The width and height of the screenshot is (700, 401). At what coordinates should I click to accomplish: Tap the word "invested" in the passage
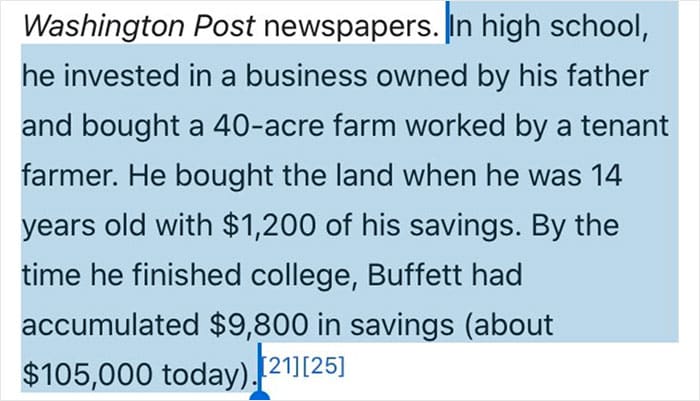tap(121, 75)
